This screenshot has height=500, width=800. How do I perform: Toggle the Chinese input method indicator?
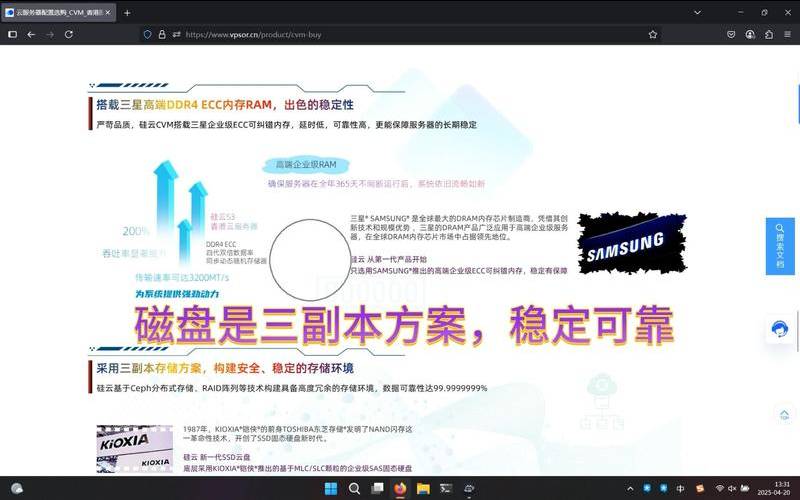click(681, 489)
